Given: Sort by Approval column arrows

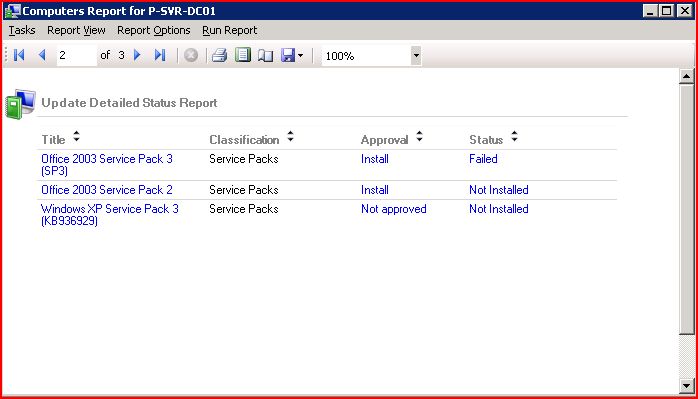Looking at the screenshot, I should 419,136.
